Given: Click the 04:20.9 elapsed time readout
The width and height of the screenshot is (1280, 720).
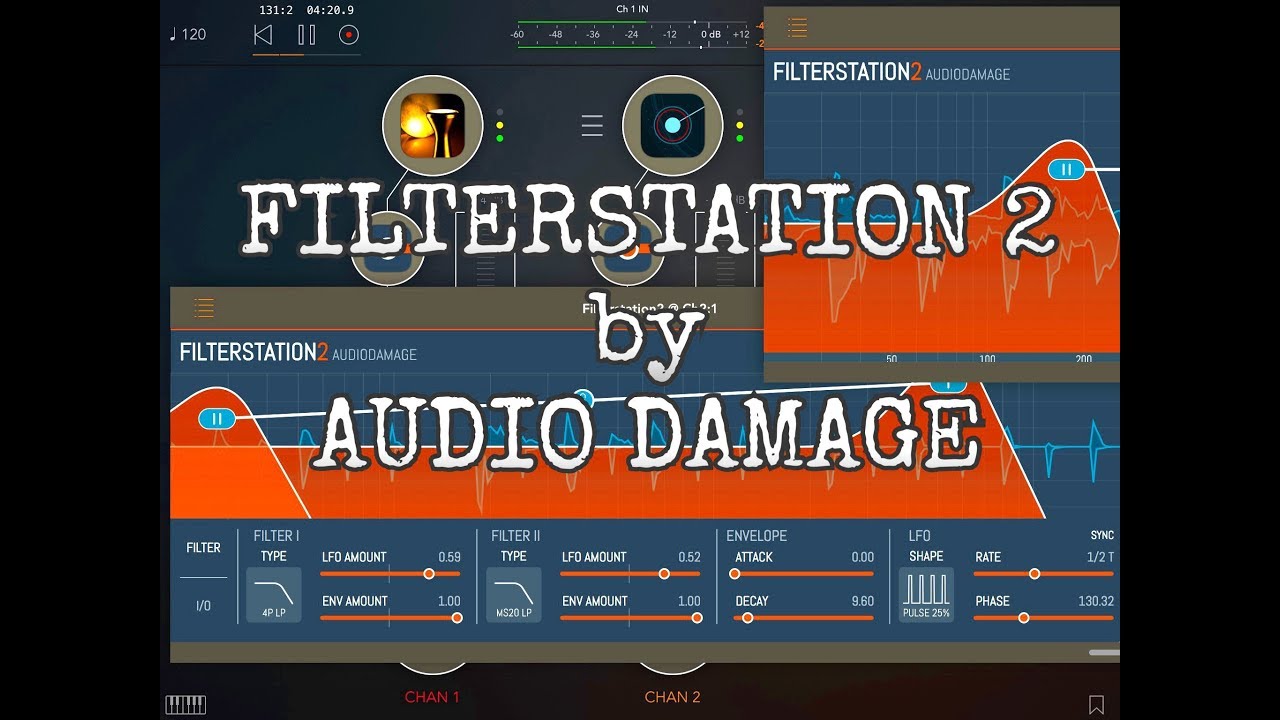Looking at the screenshot, I should point(330,10).
